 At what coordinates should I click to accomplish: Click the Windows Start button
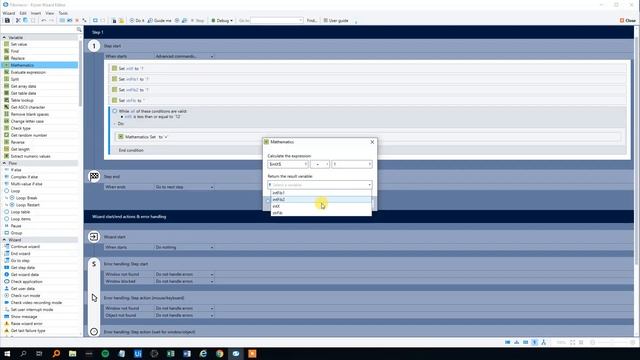(x=7, y=353)
